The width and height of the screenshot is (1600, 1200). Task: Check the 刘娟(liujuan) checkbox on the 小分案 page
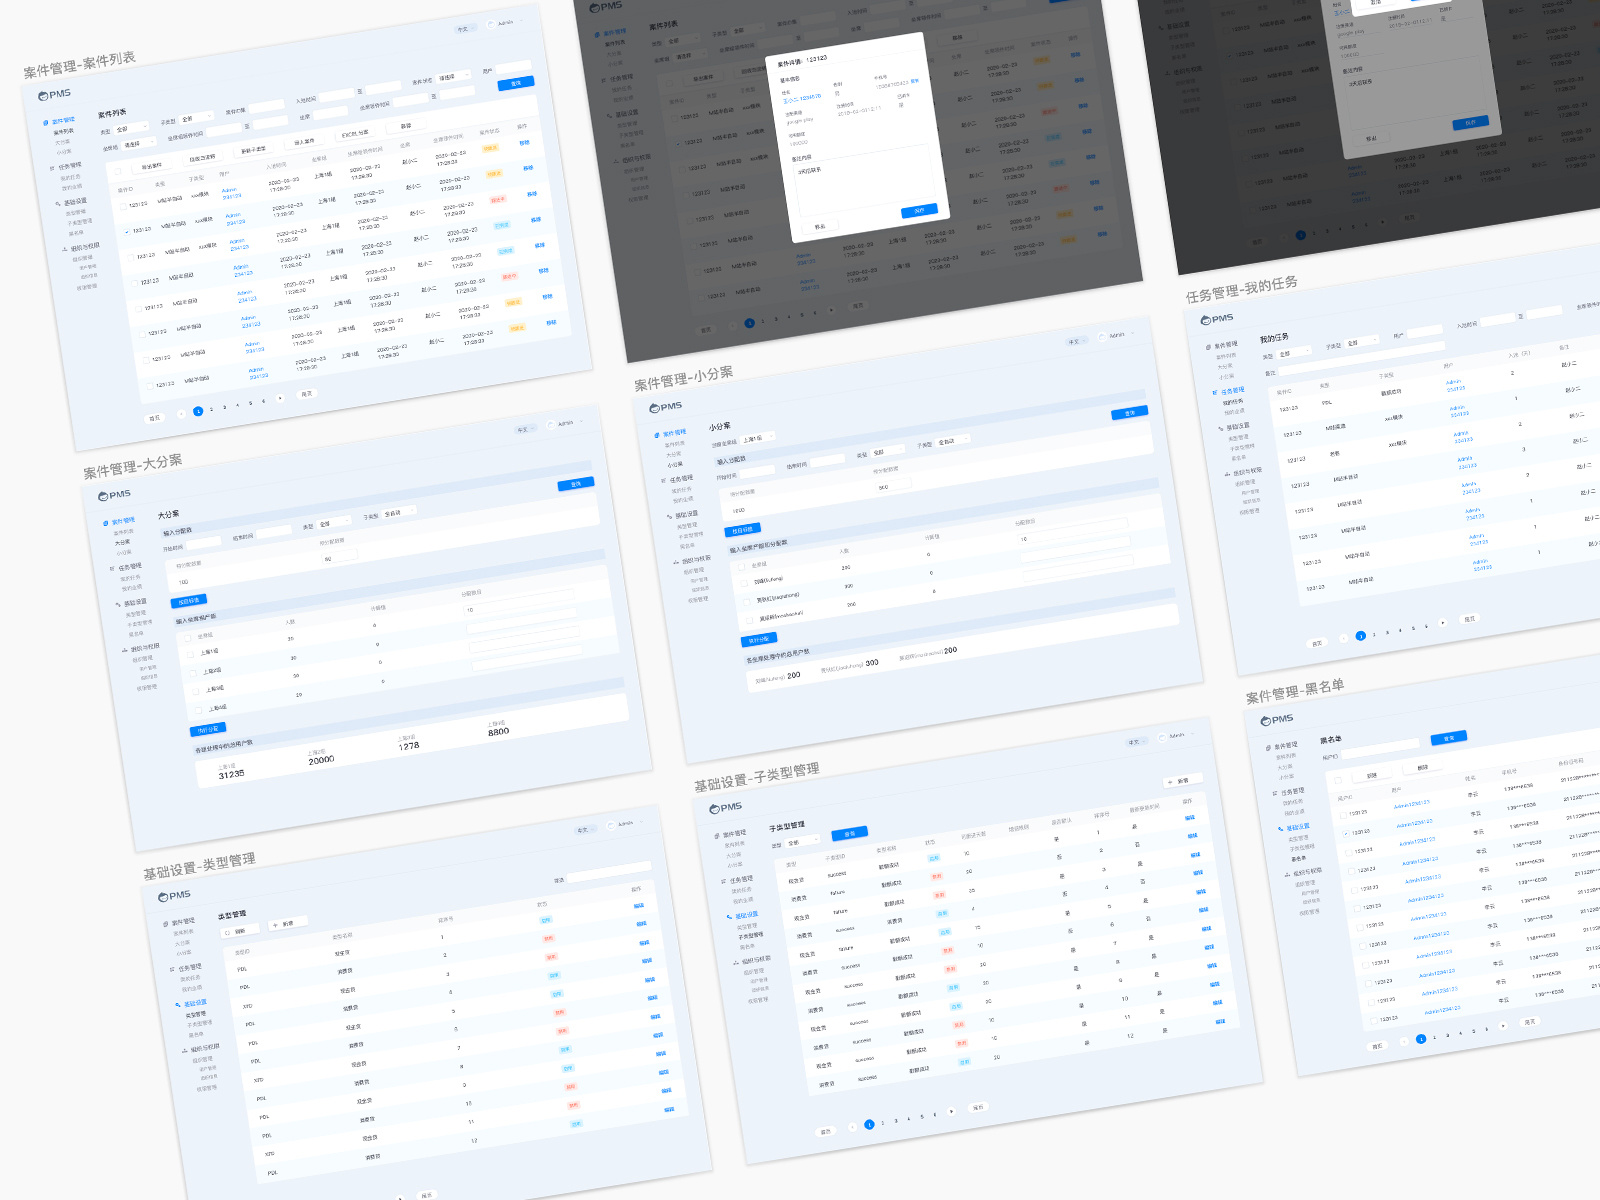tap(744, 581)
